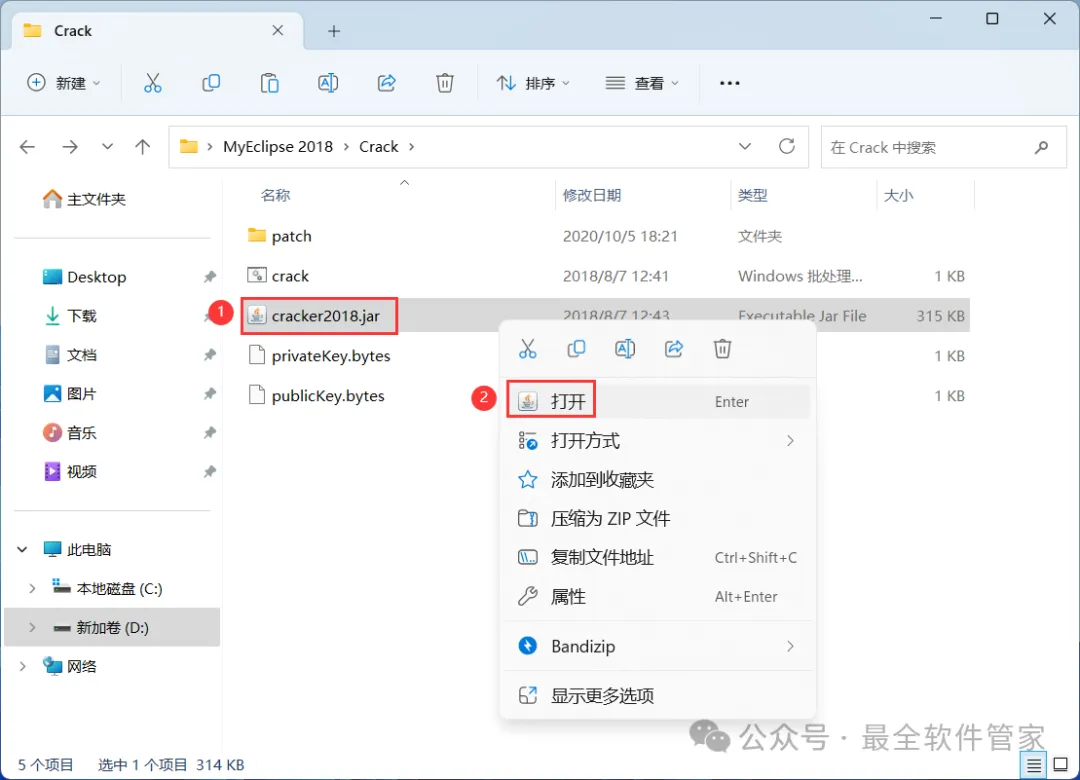The width and height of the screenshot is (1080, 780).
Task: Open 图片 in the sidebar
Action: coord(70,393)
